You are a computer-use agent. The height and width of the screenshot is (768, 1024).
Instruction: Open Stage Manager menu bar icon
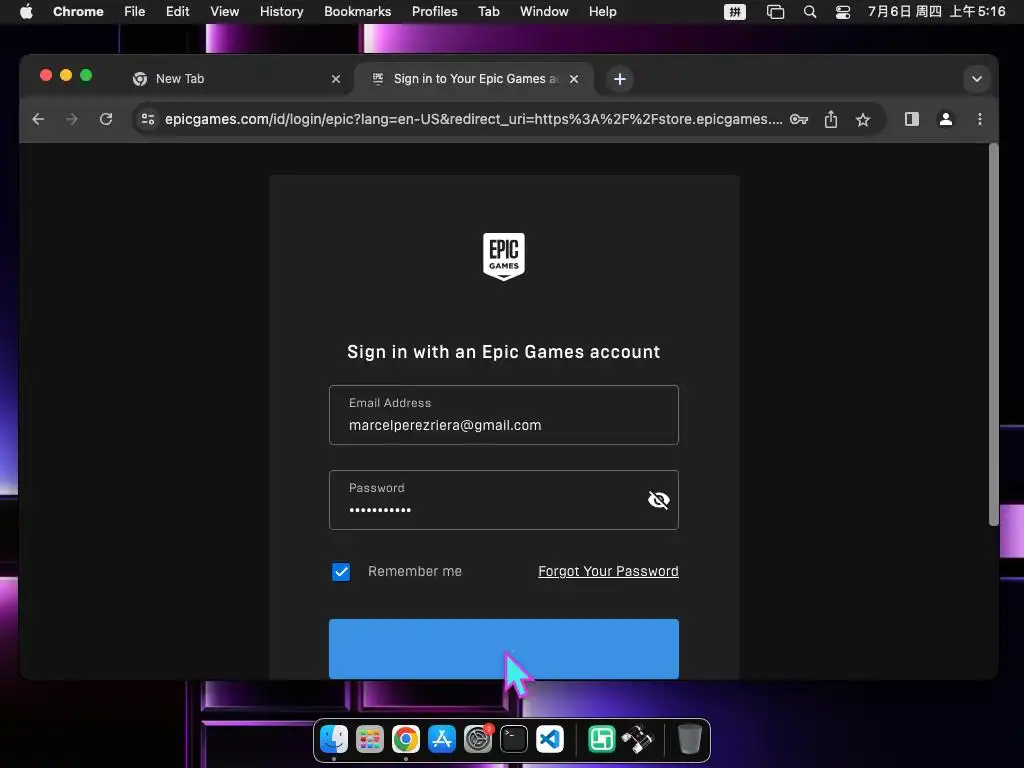pos(775,12)
